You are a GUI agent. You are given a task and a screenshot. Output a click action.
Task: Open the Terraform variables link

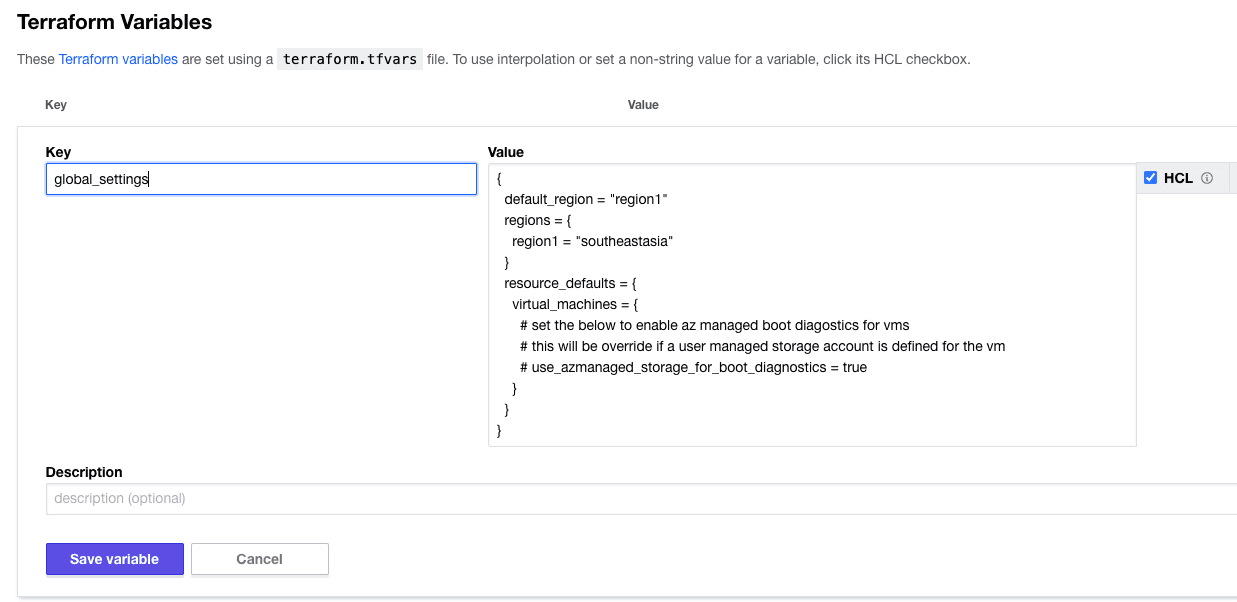(118, 59)
